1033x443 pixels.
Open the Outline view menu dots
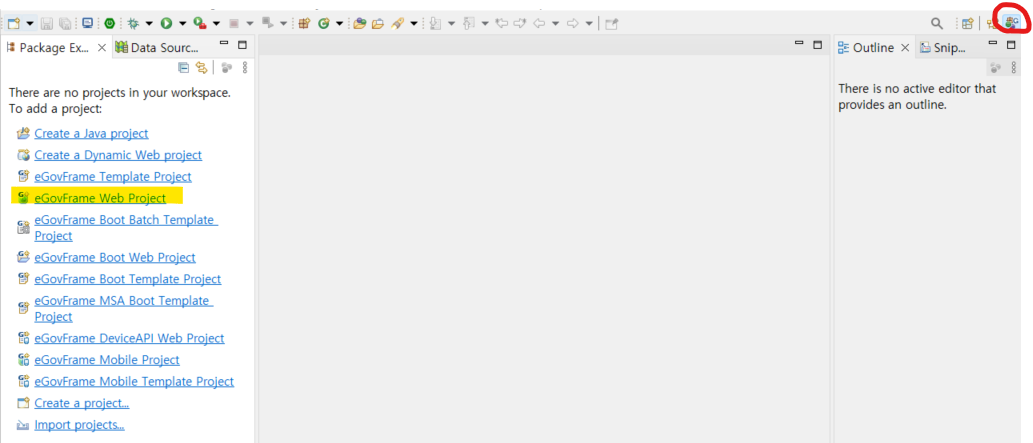(x=1014, y=67)
